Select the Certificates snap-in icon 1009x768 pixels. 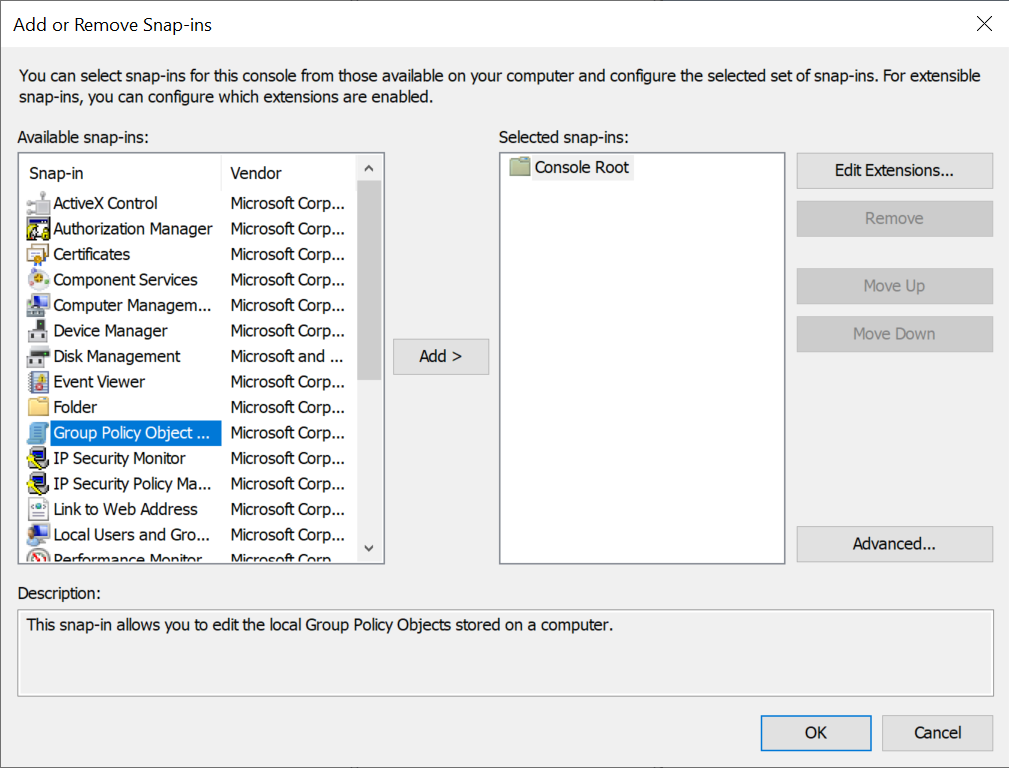(x=38, y=254)
